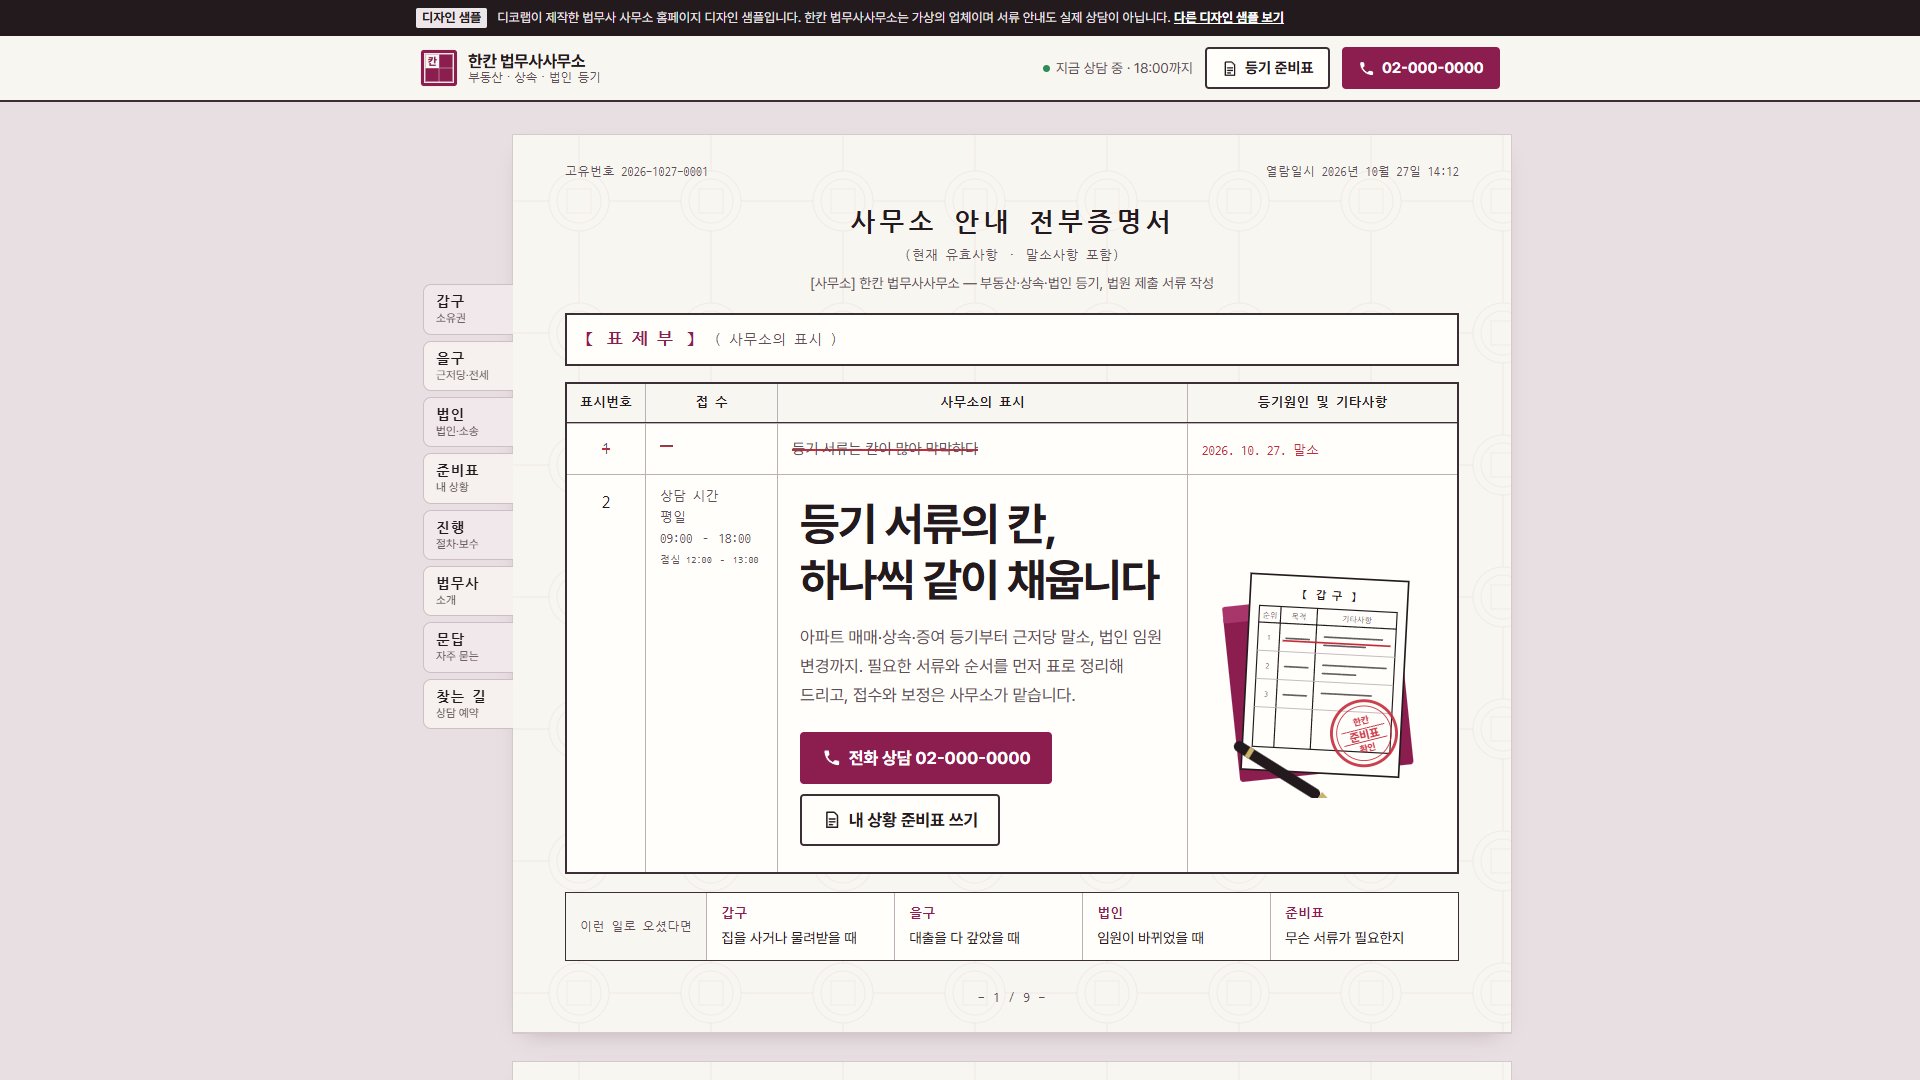Click the 이런 일로 오셨다면 label

coord(636,926)
